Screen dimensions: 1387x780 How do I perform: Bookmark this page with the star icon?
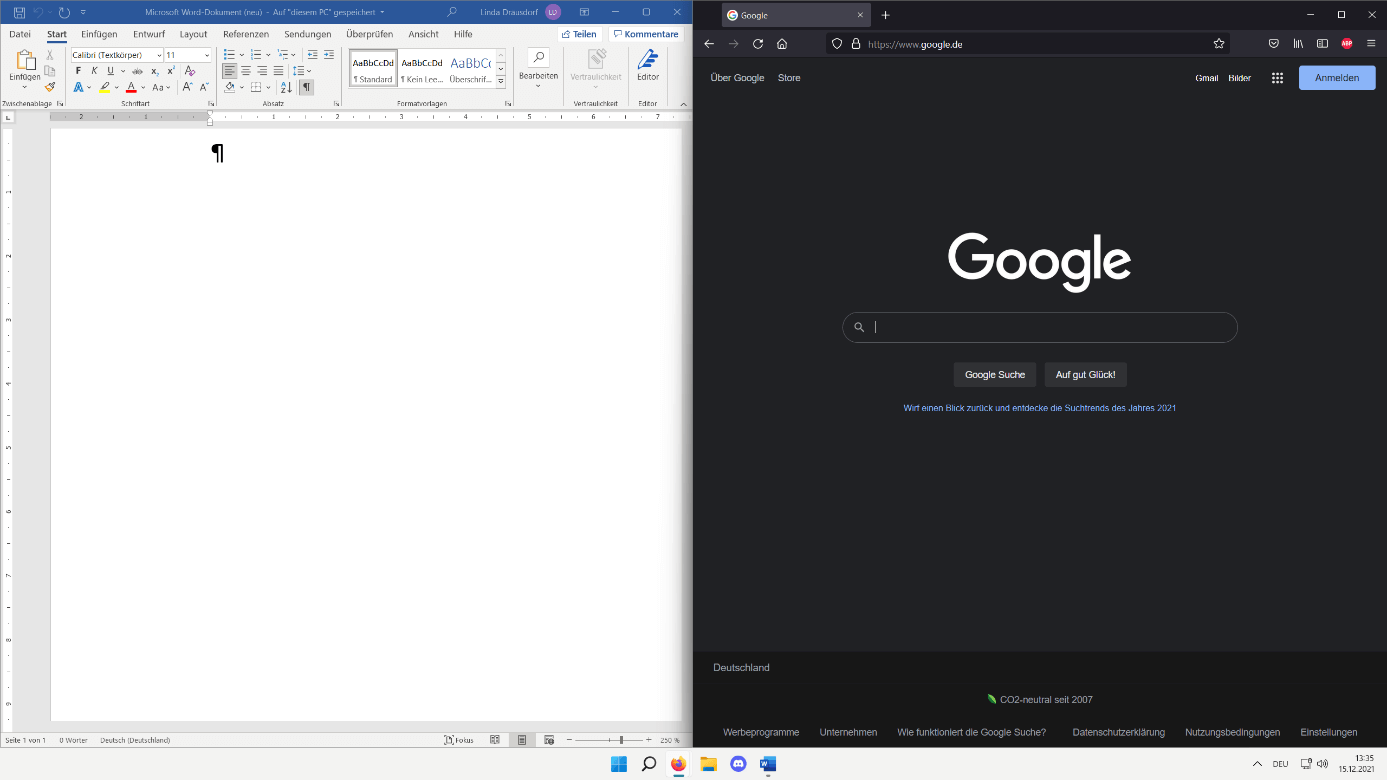1219,44
